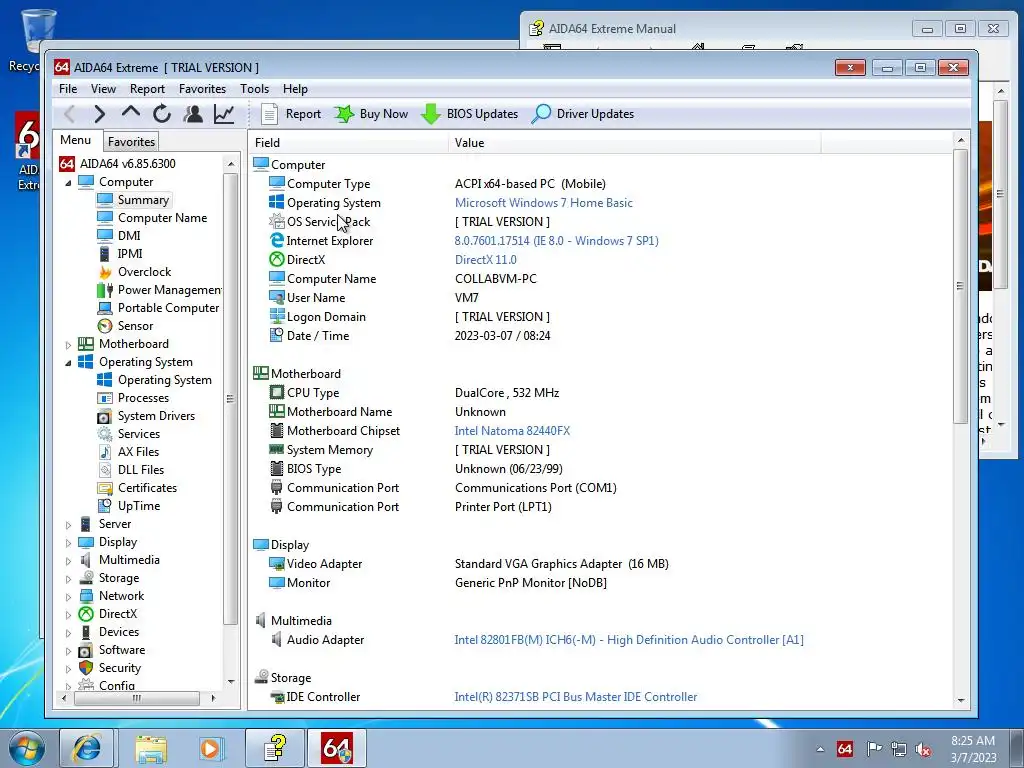Launch Internet Explorer from the taskbar

pyautogui.click(x=86, y=748)
